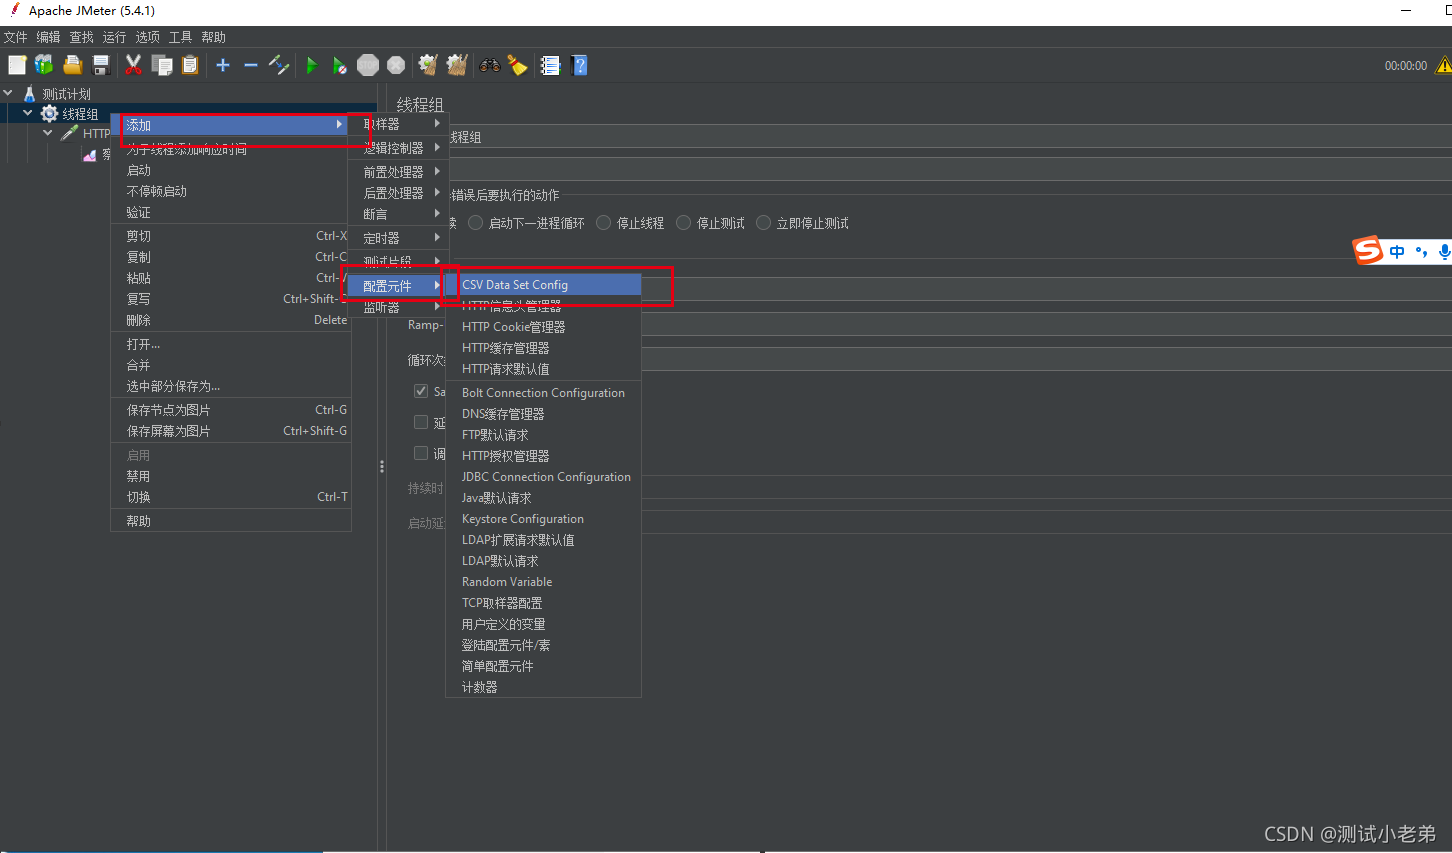Select the 停止线程 radio button

click(604, 223)
